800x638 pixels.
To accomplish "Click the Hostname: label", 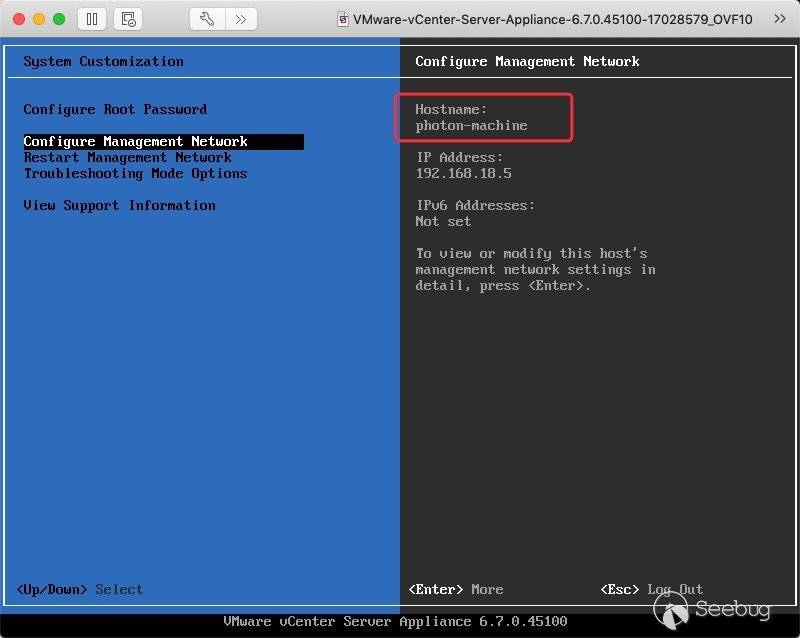I will (451, 109).
